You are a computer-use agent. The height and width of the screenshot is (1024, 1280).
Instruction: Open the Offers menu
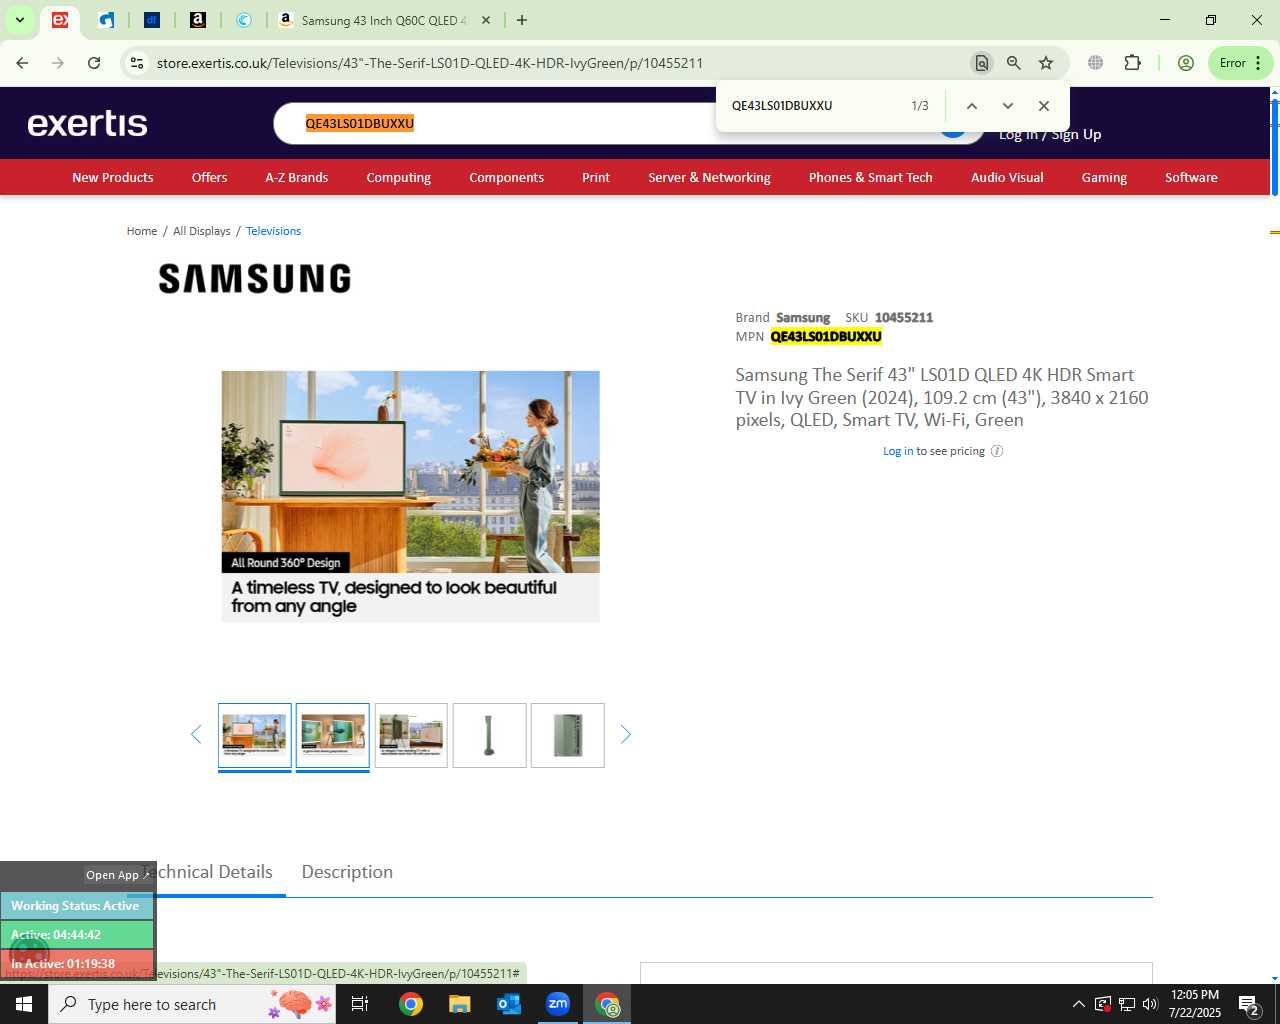[x=209, y=177]
